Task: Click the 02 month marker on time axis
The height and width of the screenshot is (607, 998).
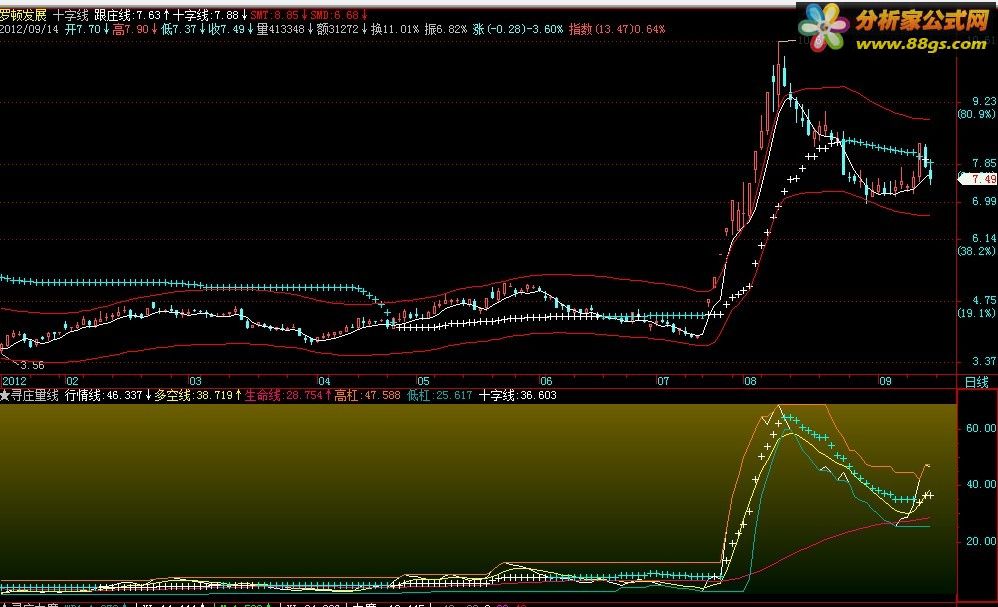Action: click(73, 381)
